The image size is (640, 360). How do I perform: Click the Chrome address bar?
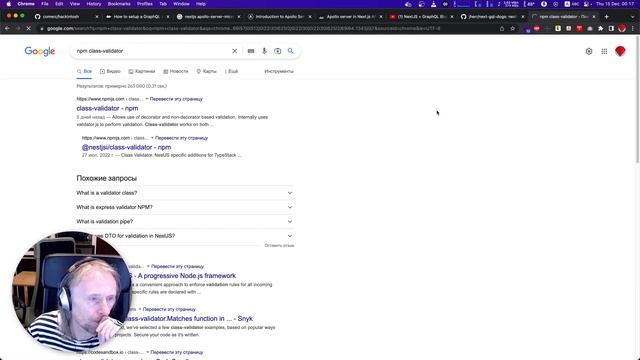pyautogui.click(x=261, y=29)
